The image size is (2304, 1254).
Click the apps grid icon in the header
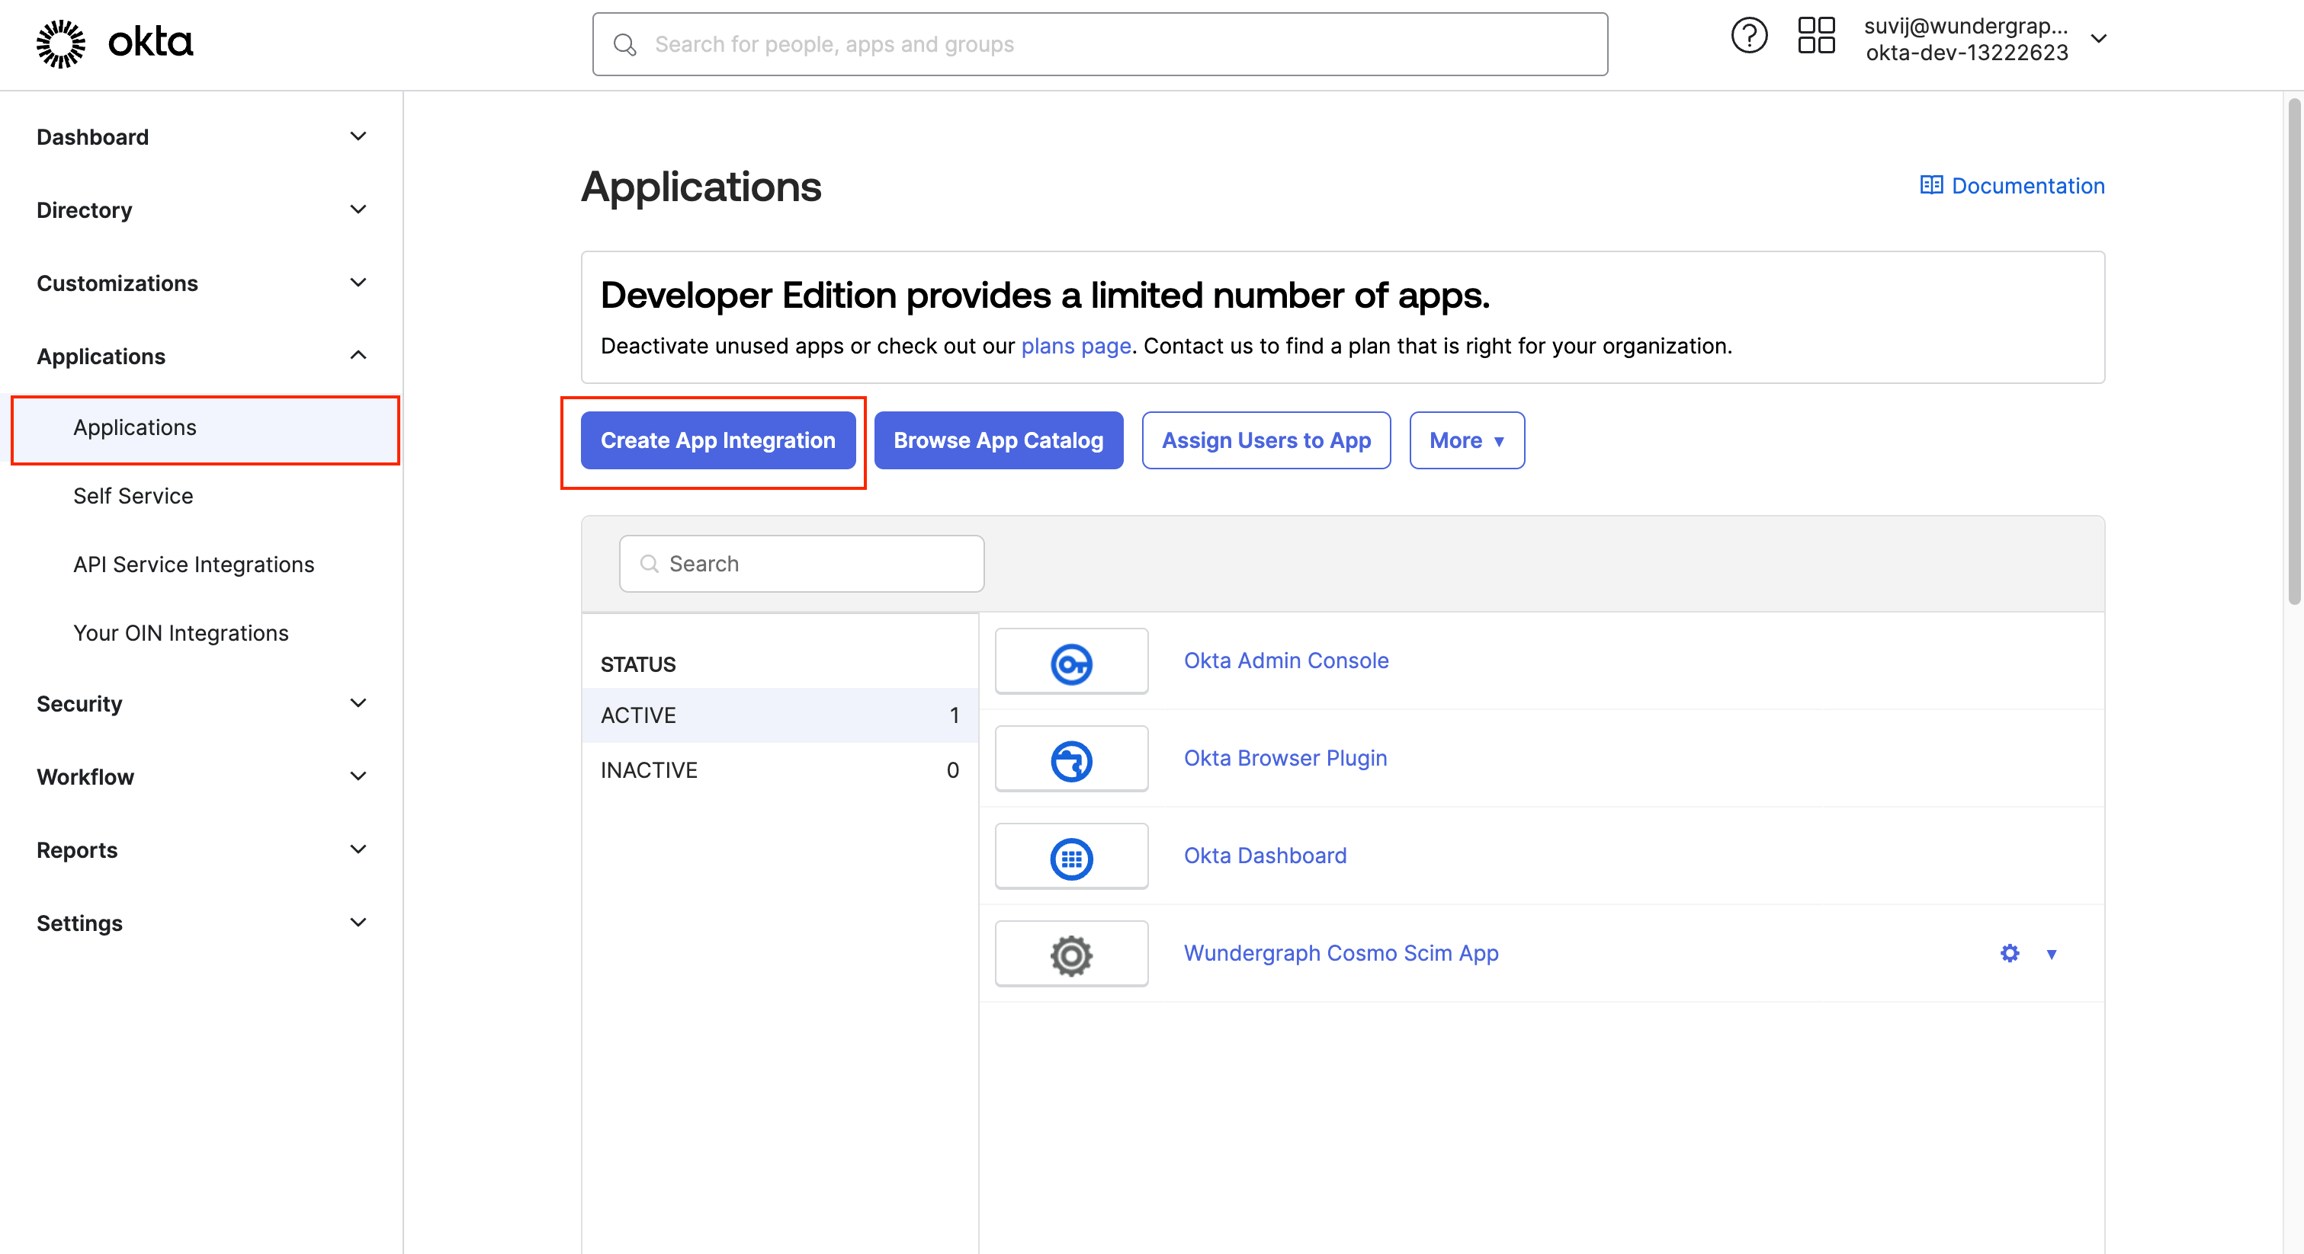click(1817, 35)
